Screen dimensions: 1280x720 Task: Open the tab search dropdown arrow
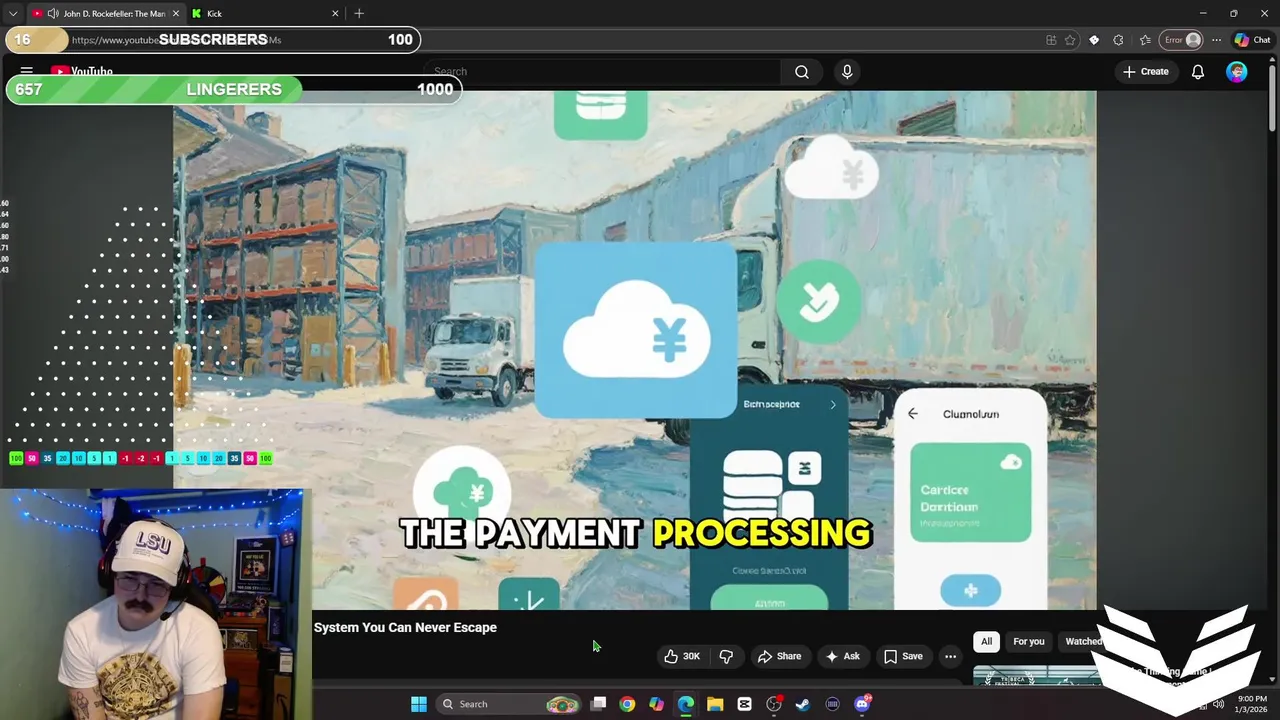pos(12,14)
